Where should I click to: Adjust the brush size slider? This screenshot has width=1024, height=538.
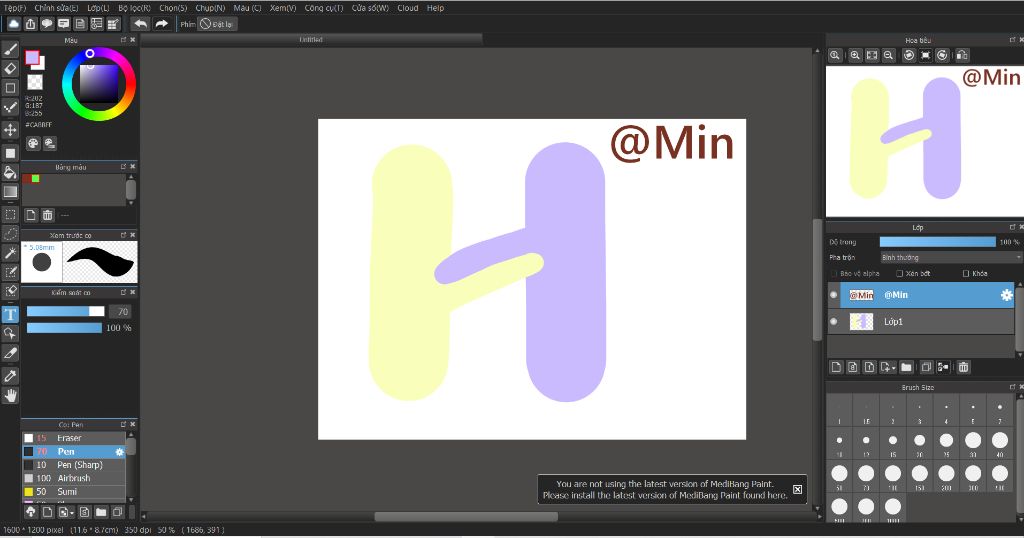(65, 311)
